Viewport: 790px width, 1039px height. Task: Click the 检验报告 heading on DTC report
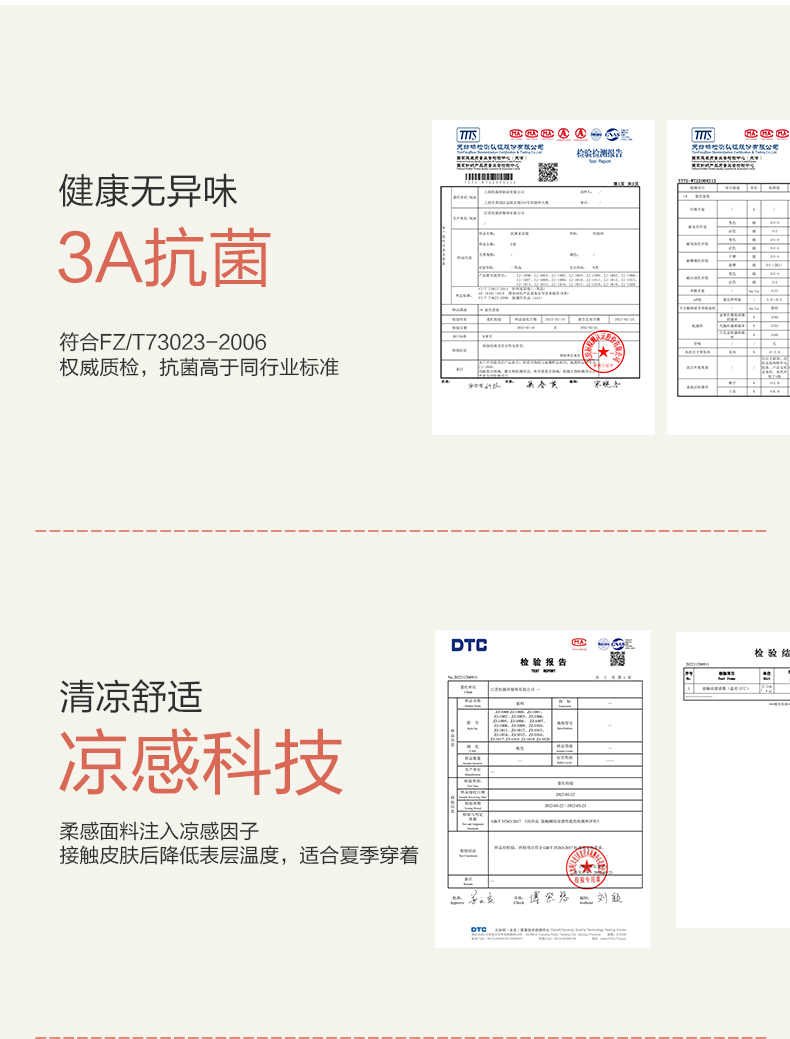coord(543,662)
